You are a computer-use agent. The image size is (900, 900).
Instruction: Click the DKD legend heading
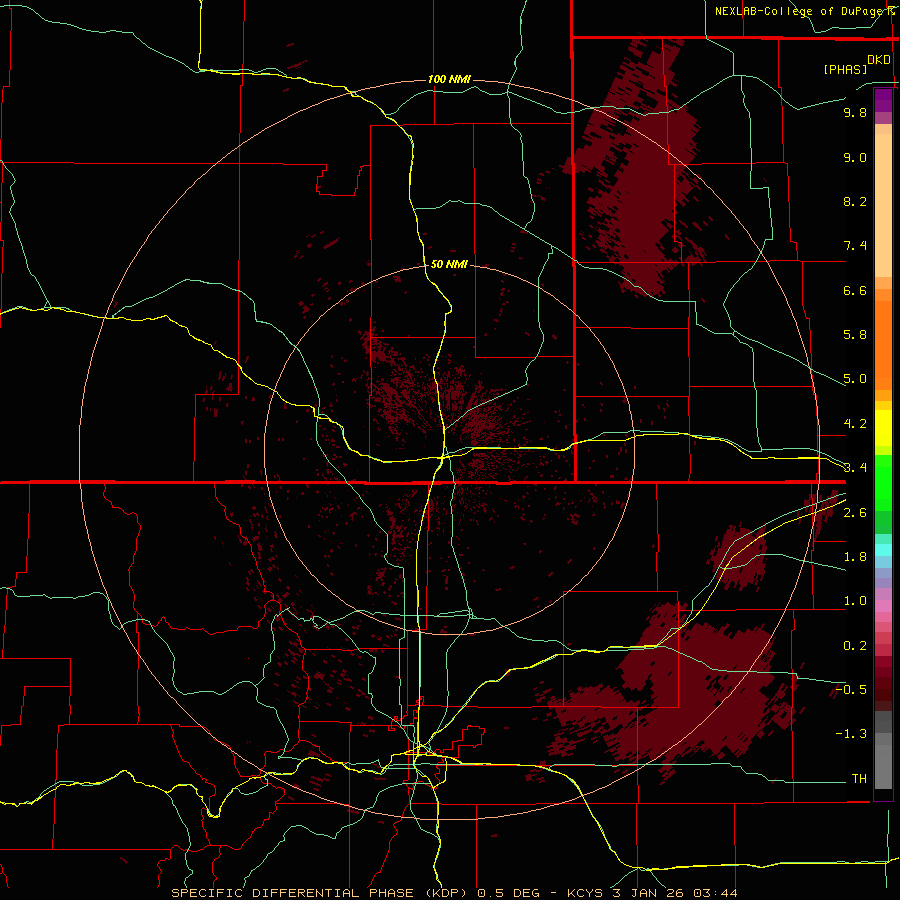click(879, 60)
